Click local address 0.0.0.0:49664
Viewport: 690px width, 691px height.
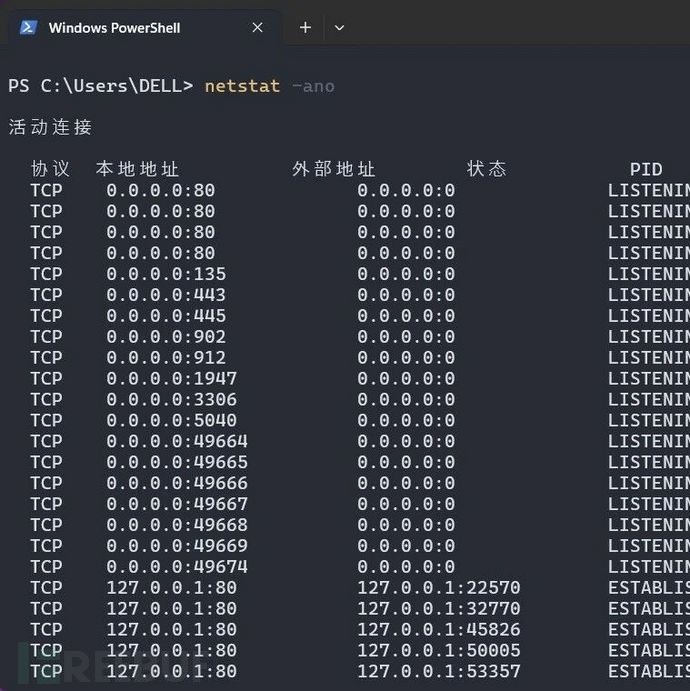177,441
